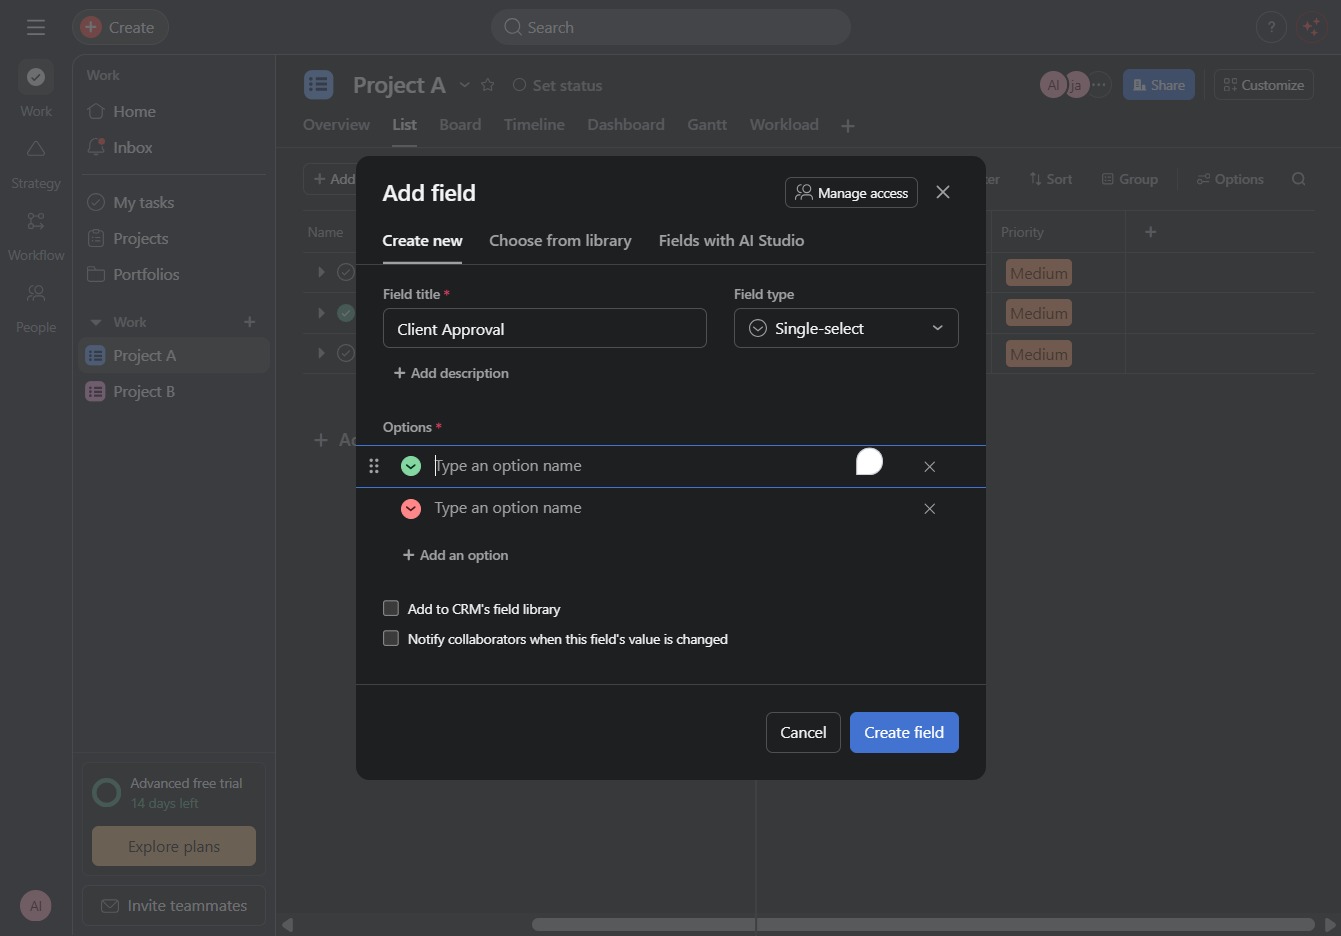Screen dimensions: 1341x936
Task: Click the Customize button
Action: pyautogui.click(x=1264, y=85)
